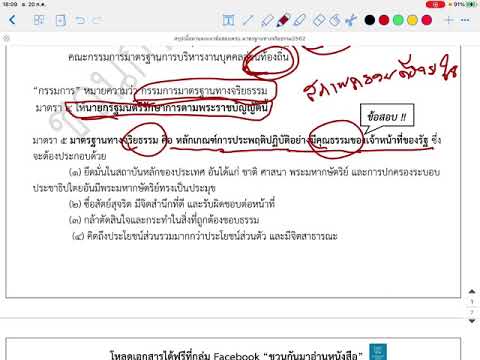Select the straight line shape tool

(247, 20)
